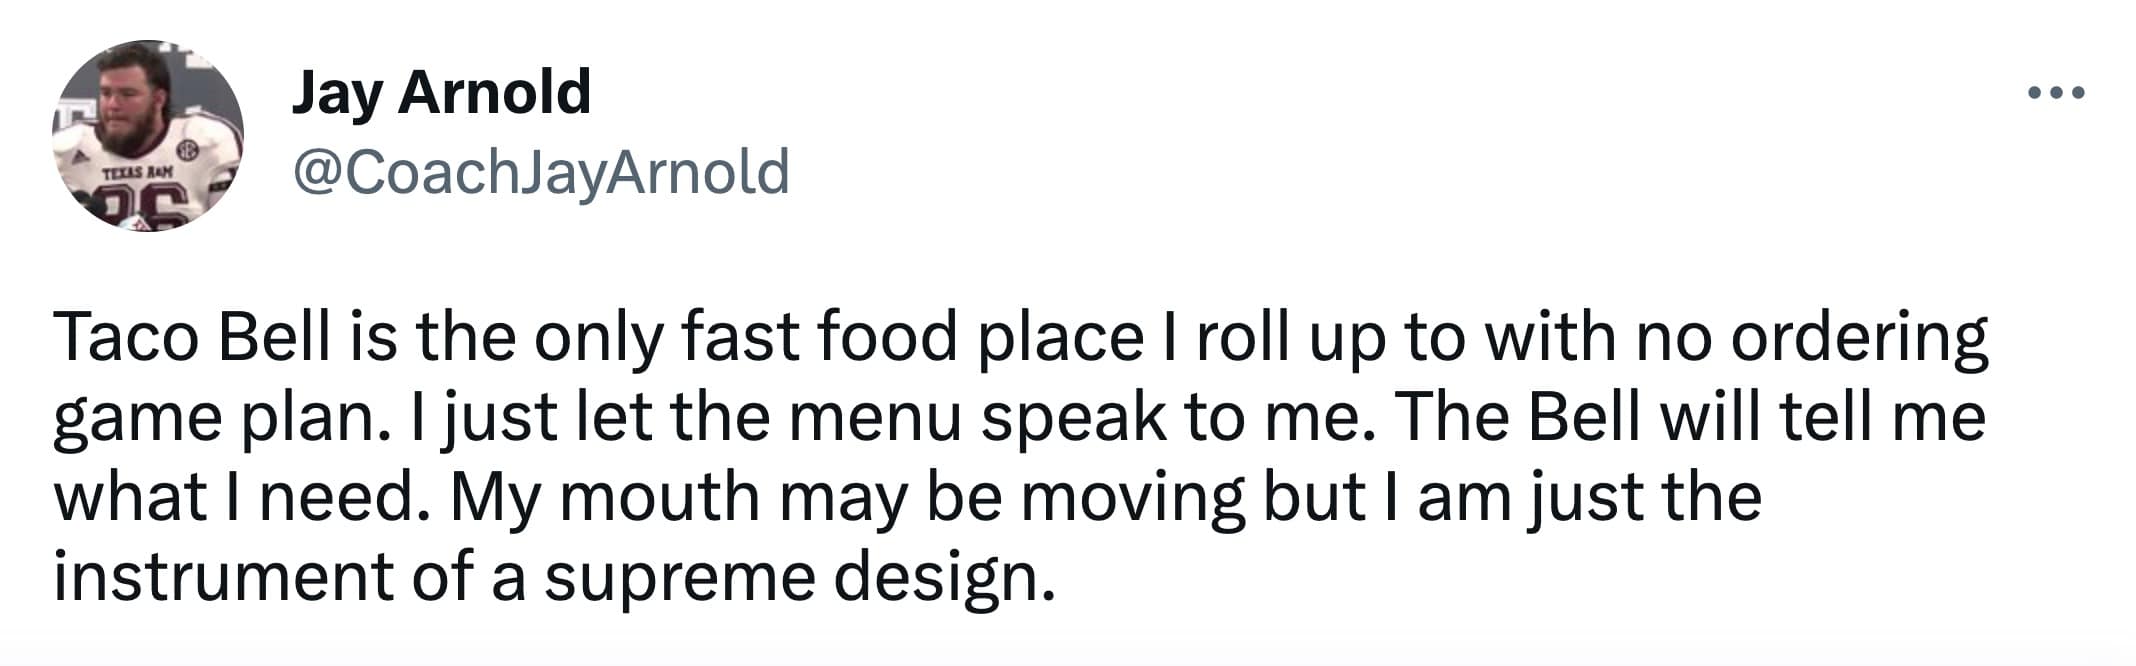Screen dimensions: 2136x666
Task: Open the three-dot more options menu
Action: pos(2055,94)
